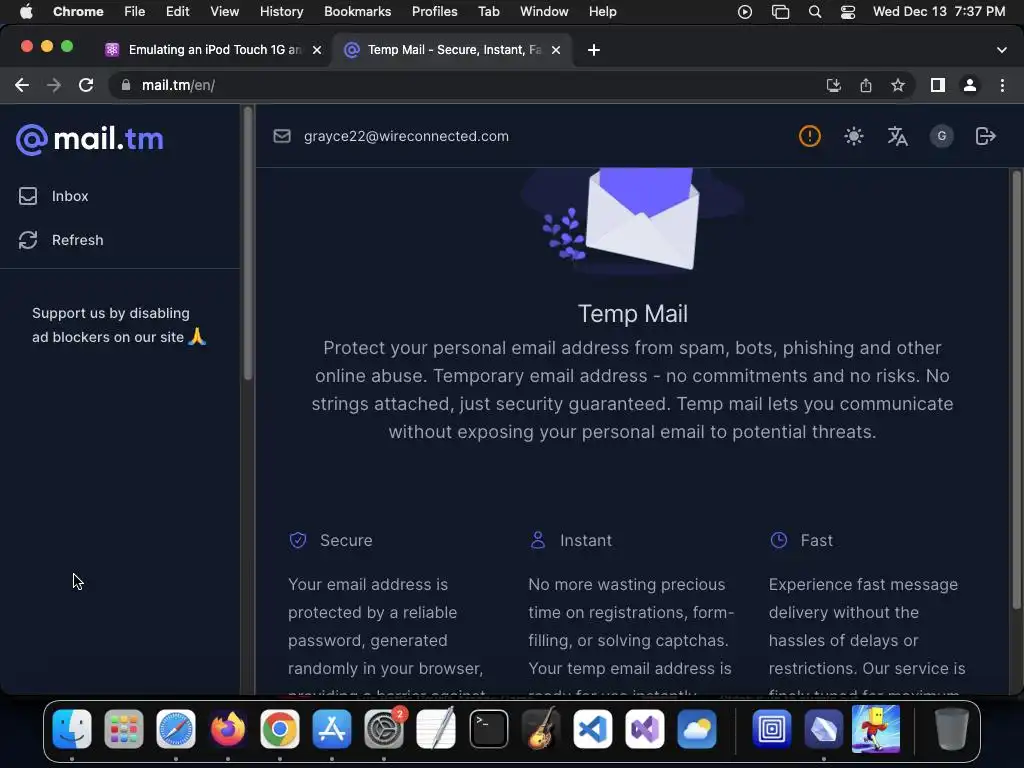Open the Trash in the Dock

click(x=952, y=728)
